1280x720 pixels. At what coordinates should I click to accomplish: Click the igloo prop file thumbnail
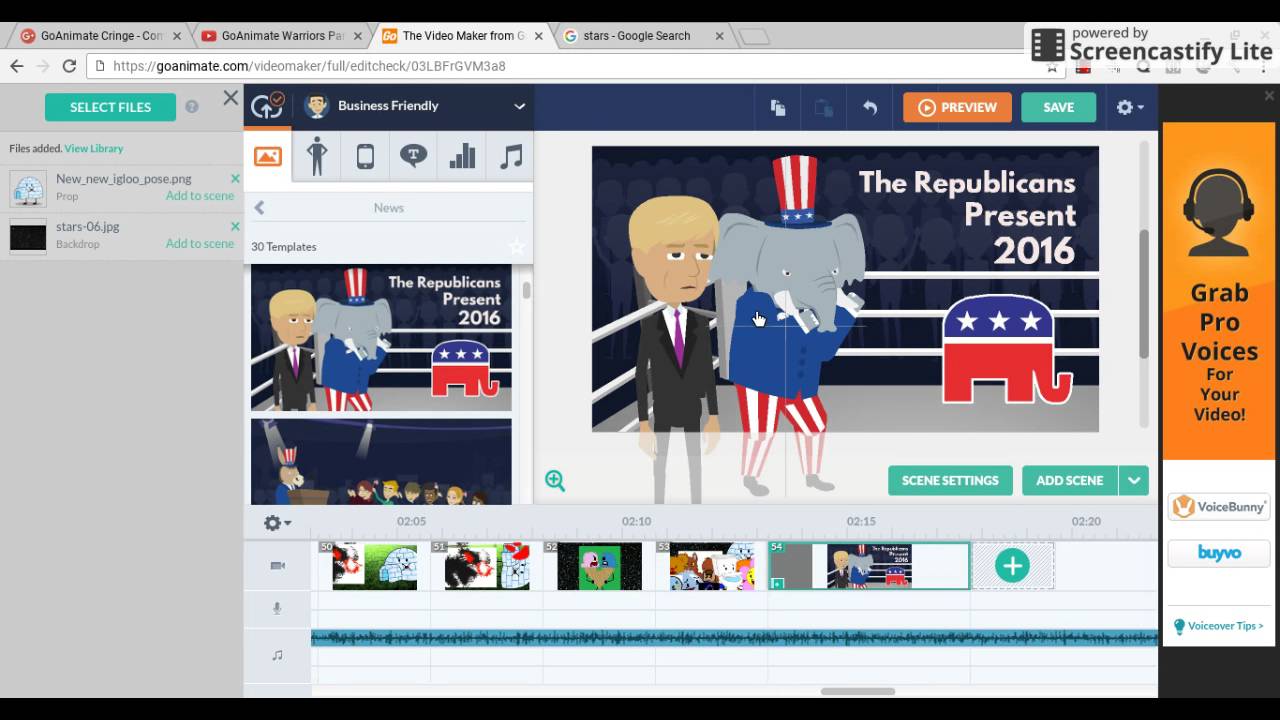click(28, 189)
